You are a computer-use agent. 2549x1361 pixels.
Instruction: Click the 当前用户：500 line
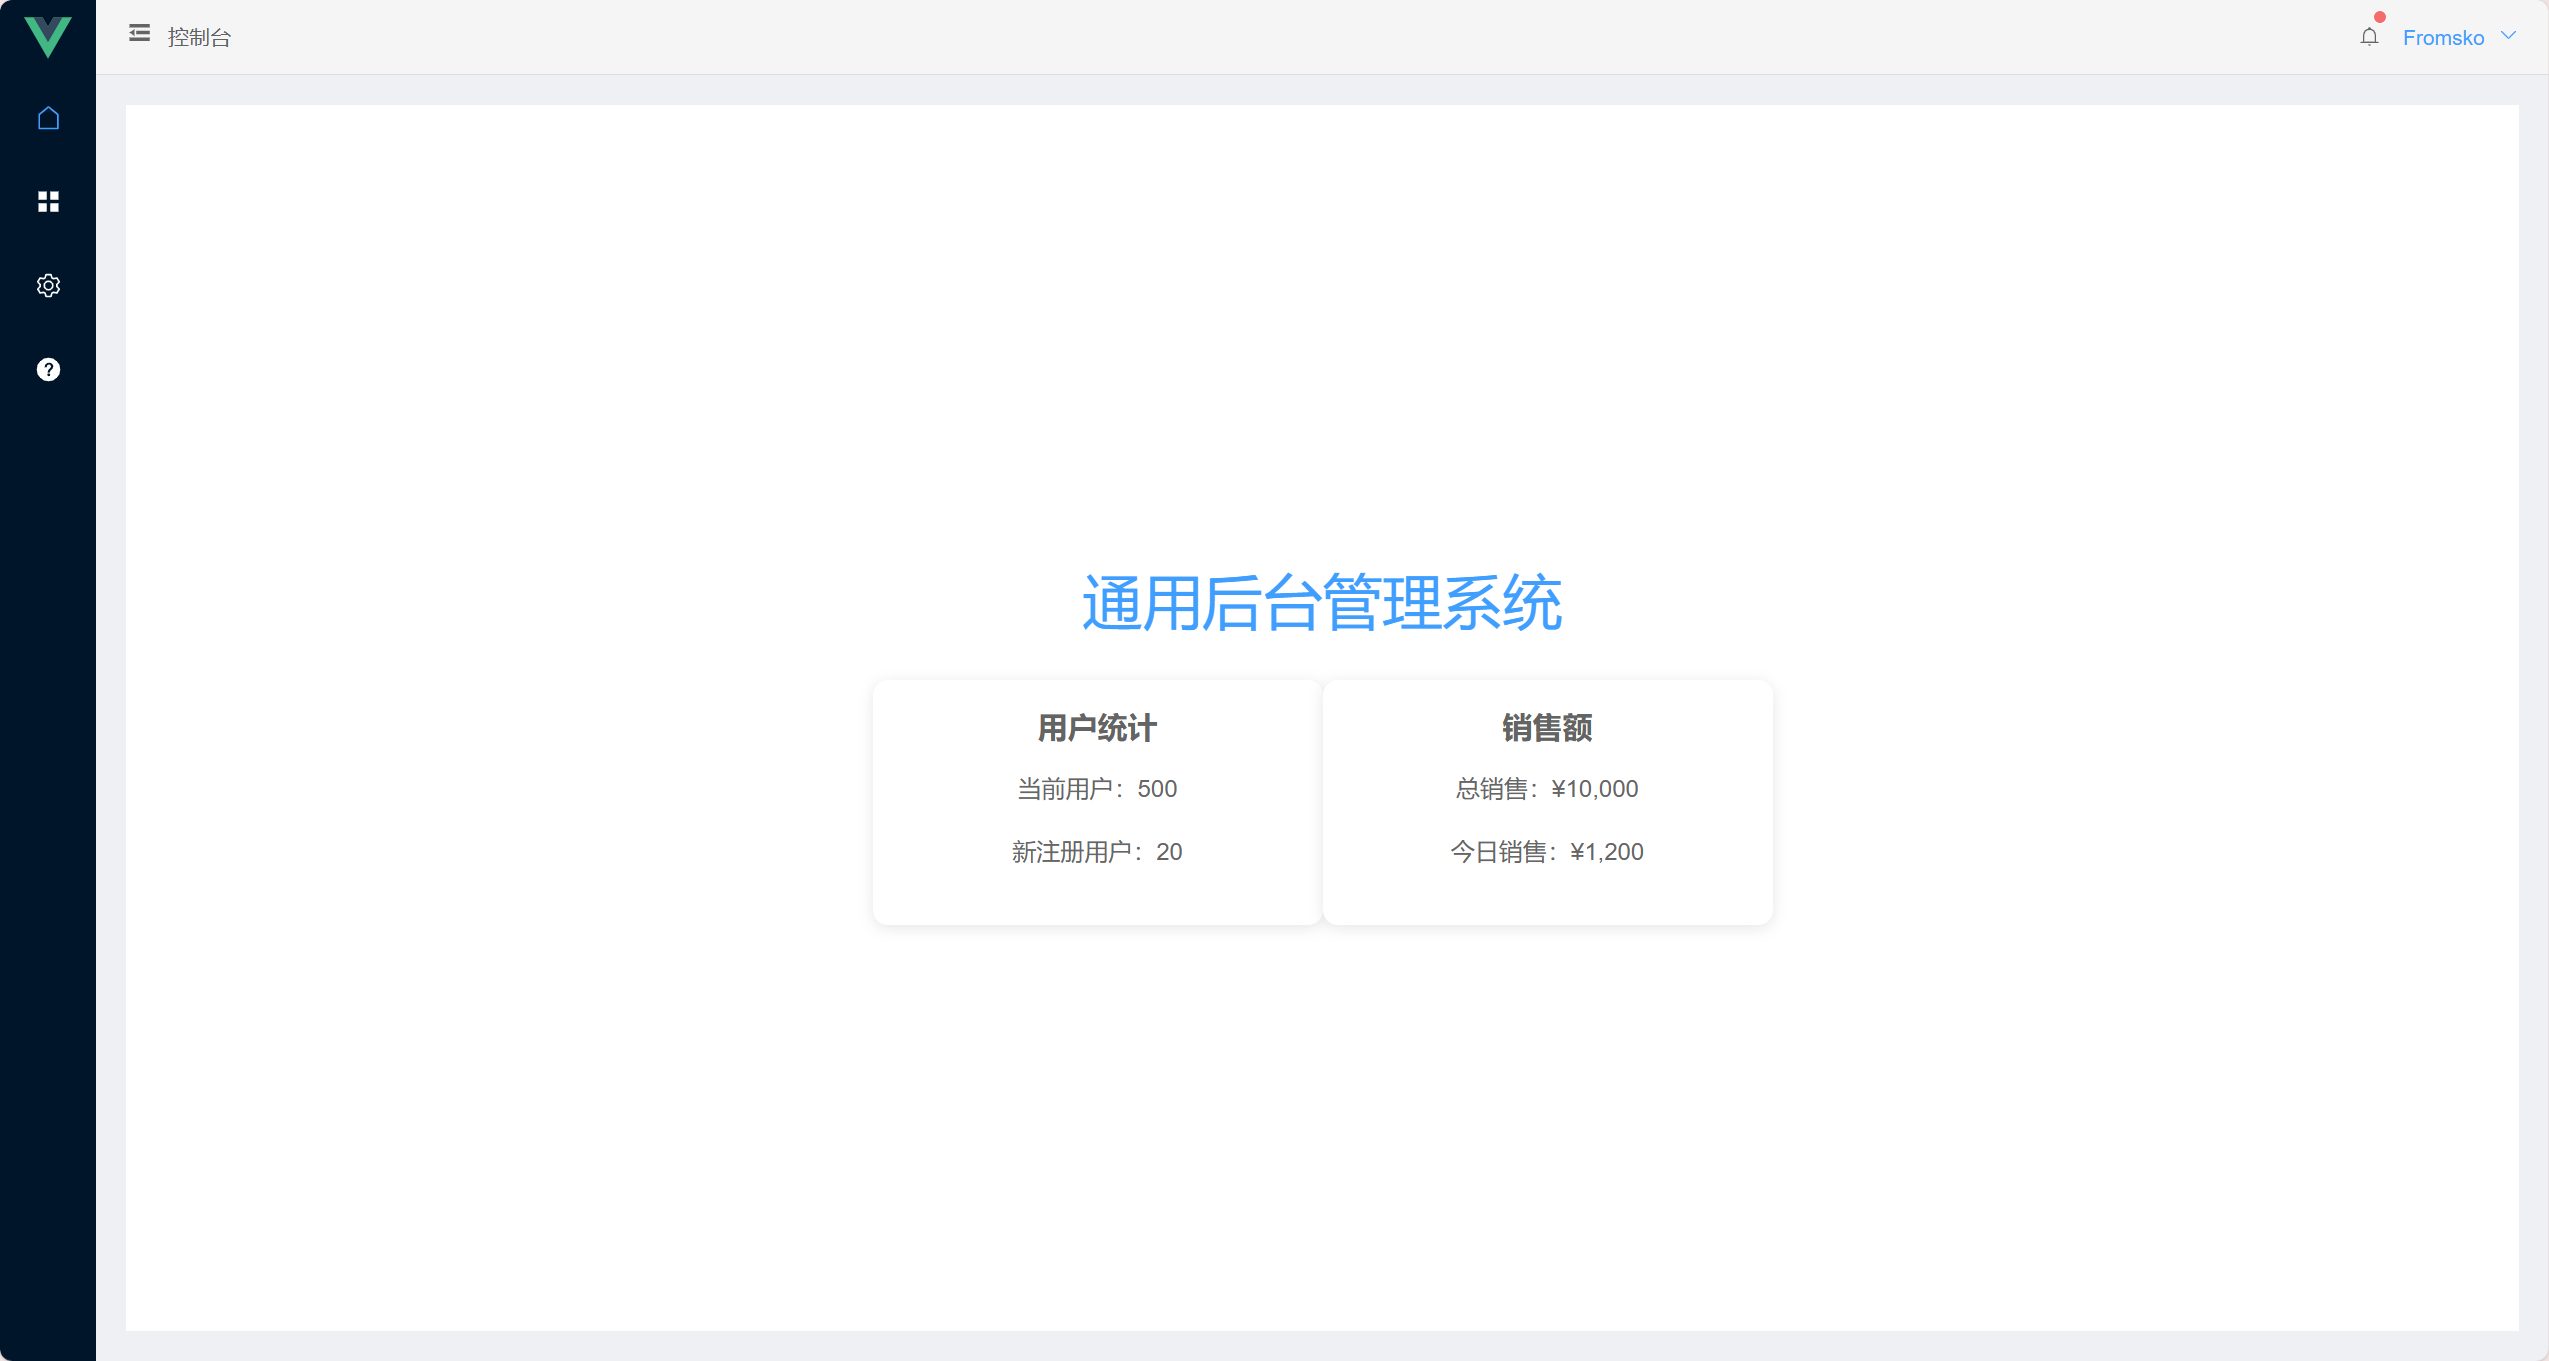tap(1097, 789)
